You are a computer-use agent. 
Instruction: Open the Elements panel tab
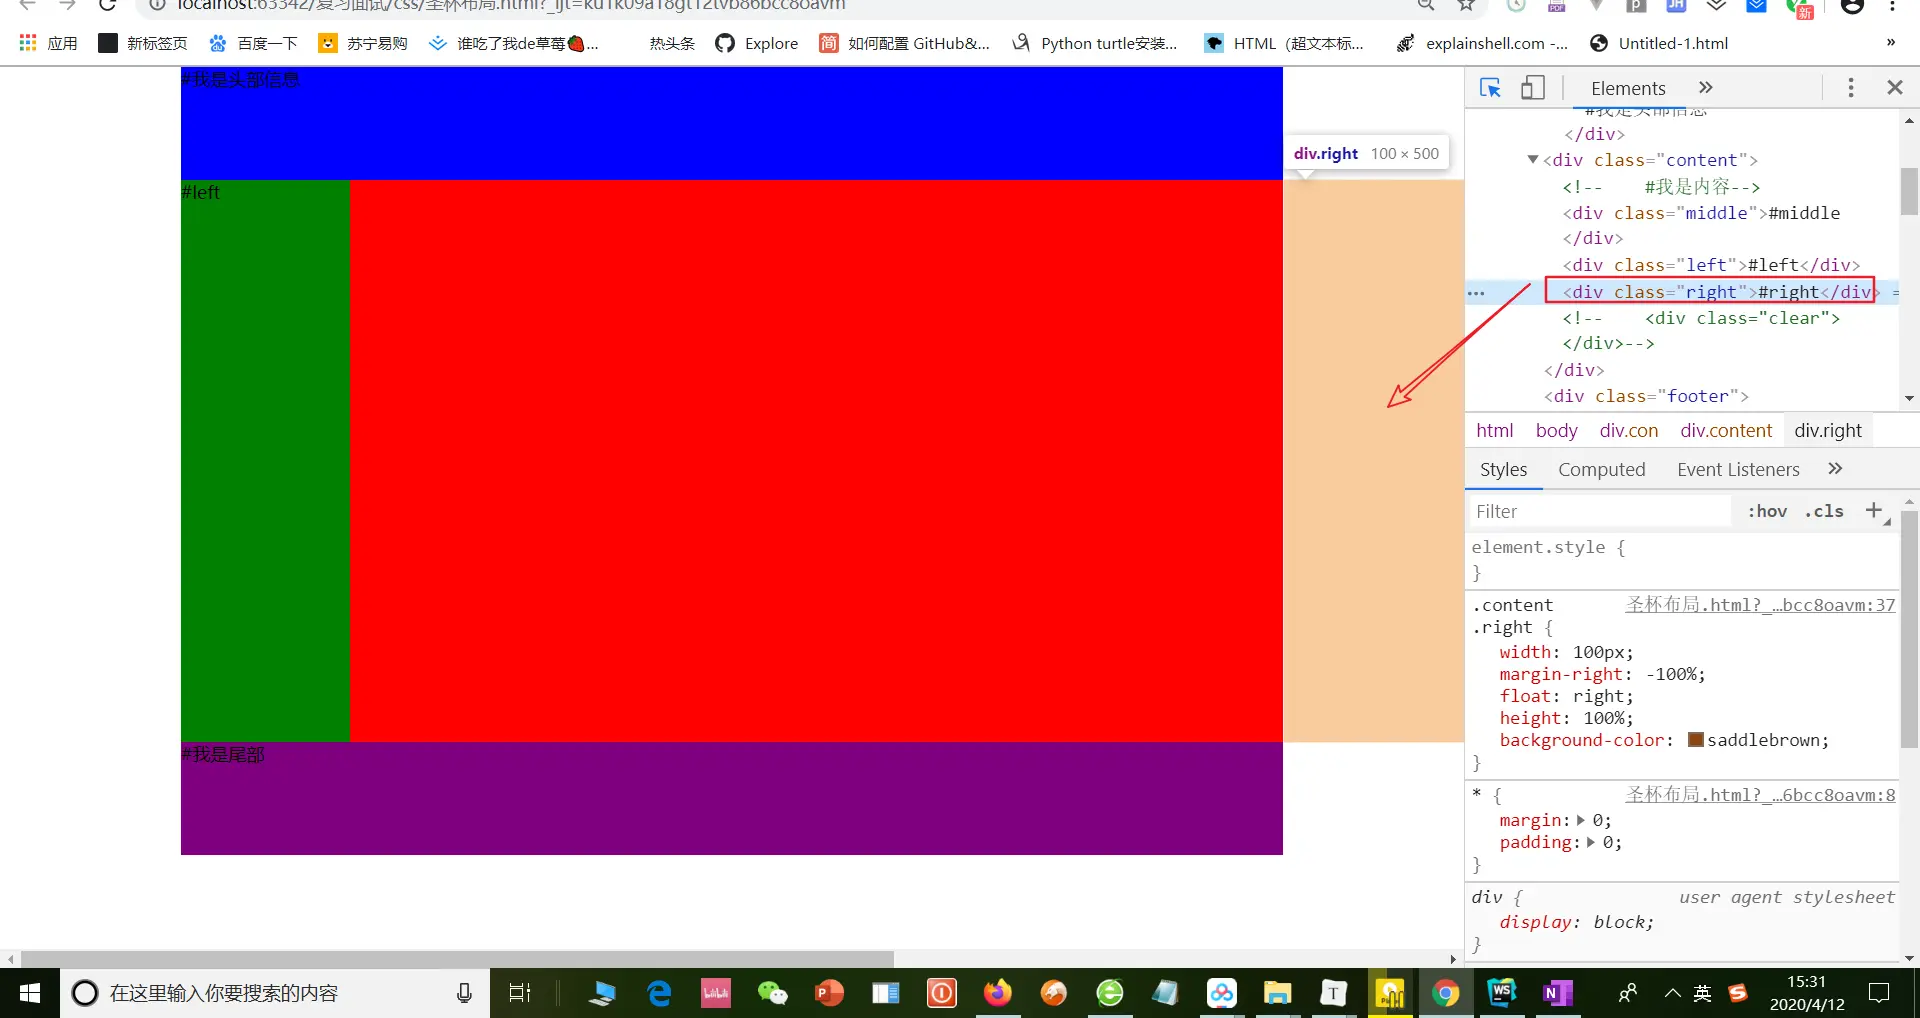pos(1628,88)
